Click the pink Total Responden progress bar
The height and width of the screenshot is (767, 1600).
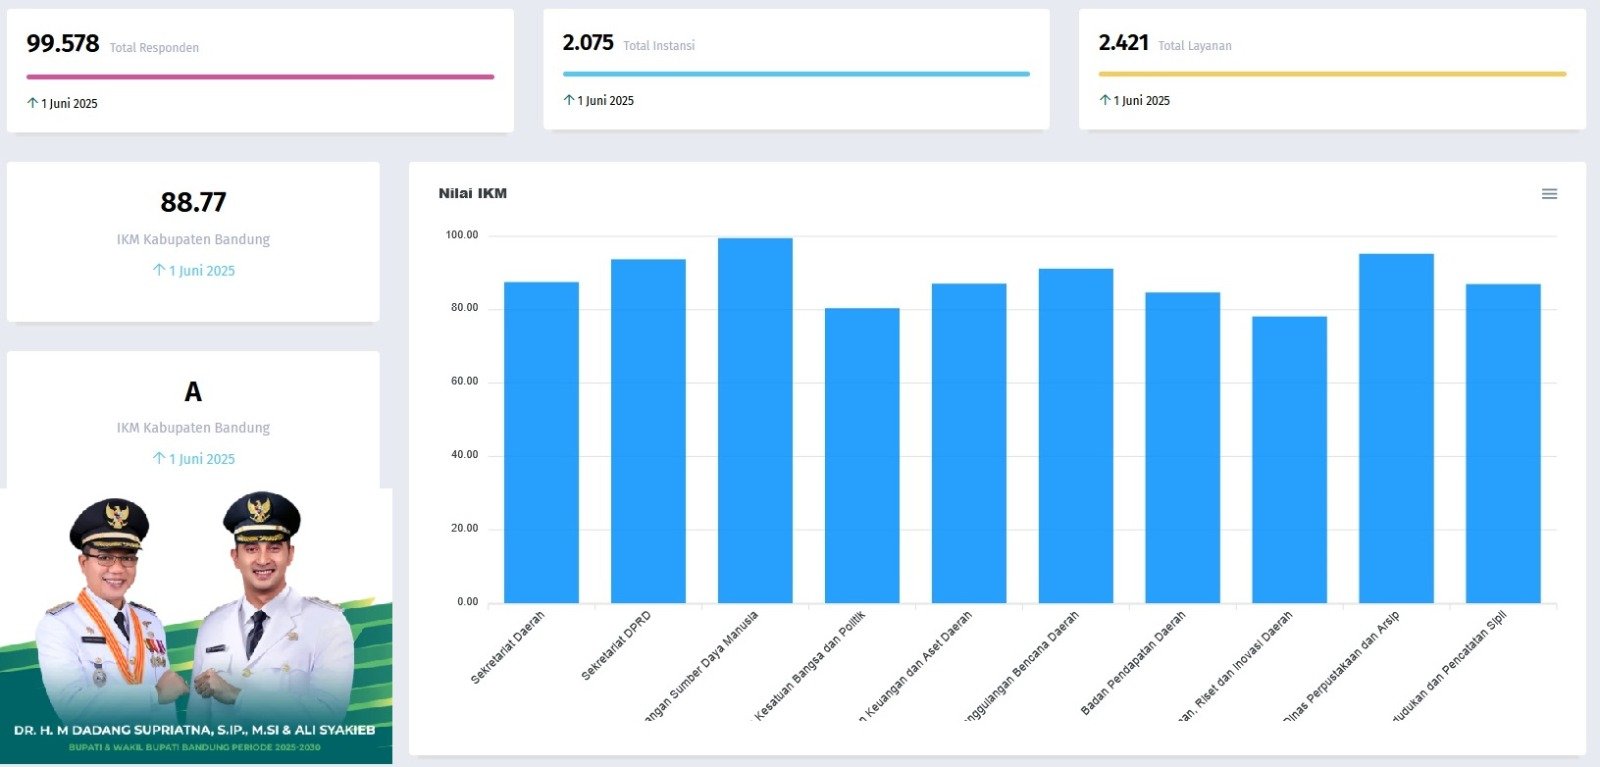(x=260, y=76)
